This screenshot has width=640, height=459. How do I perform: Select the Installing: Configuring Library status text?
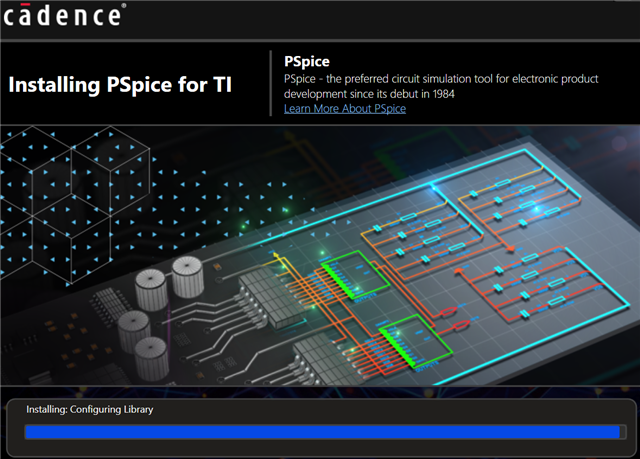pyautogui.click(x=90, y=409)
